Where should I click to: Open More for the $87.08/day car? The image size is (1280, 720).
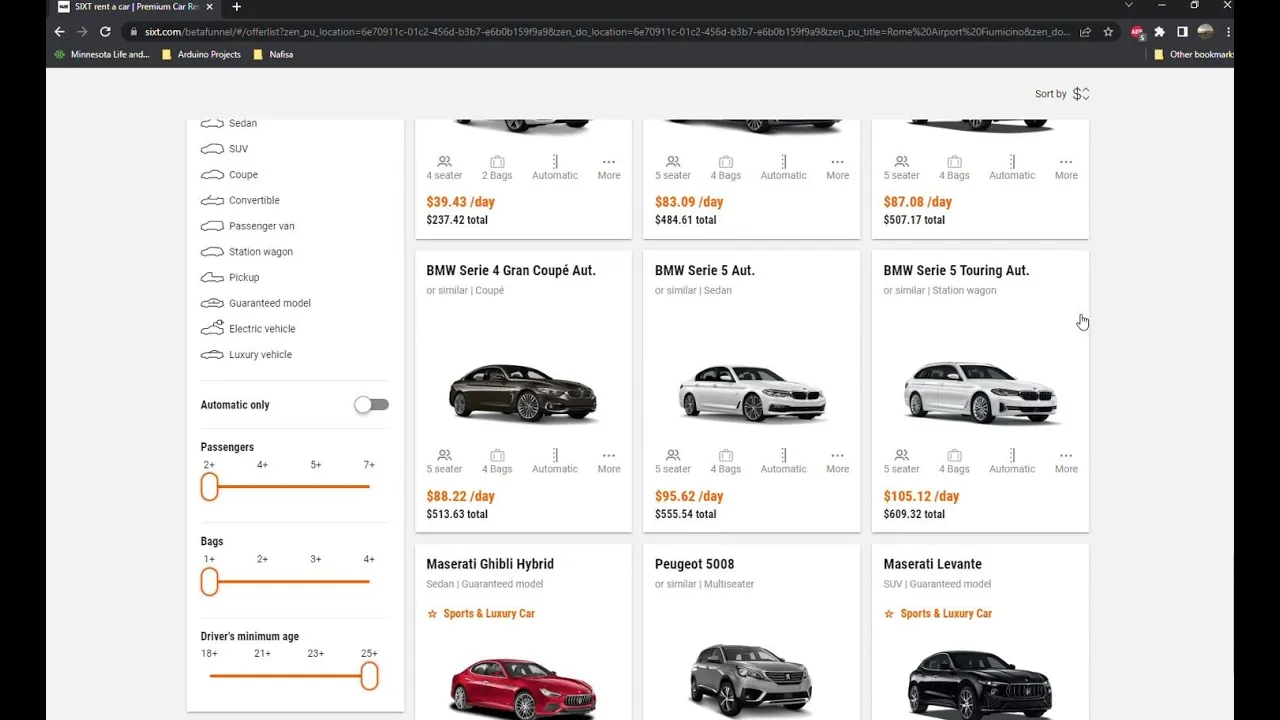point(1066,167)
